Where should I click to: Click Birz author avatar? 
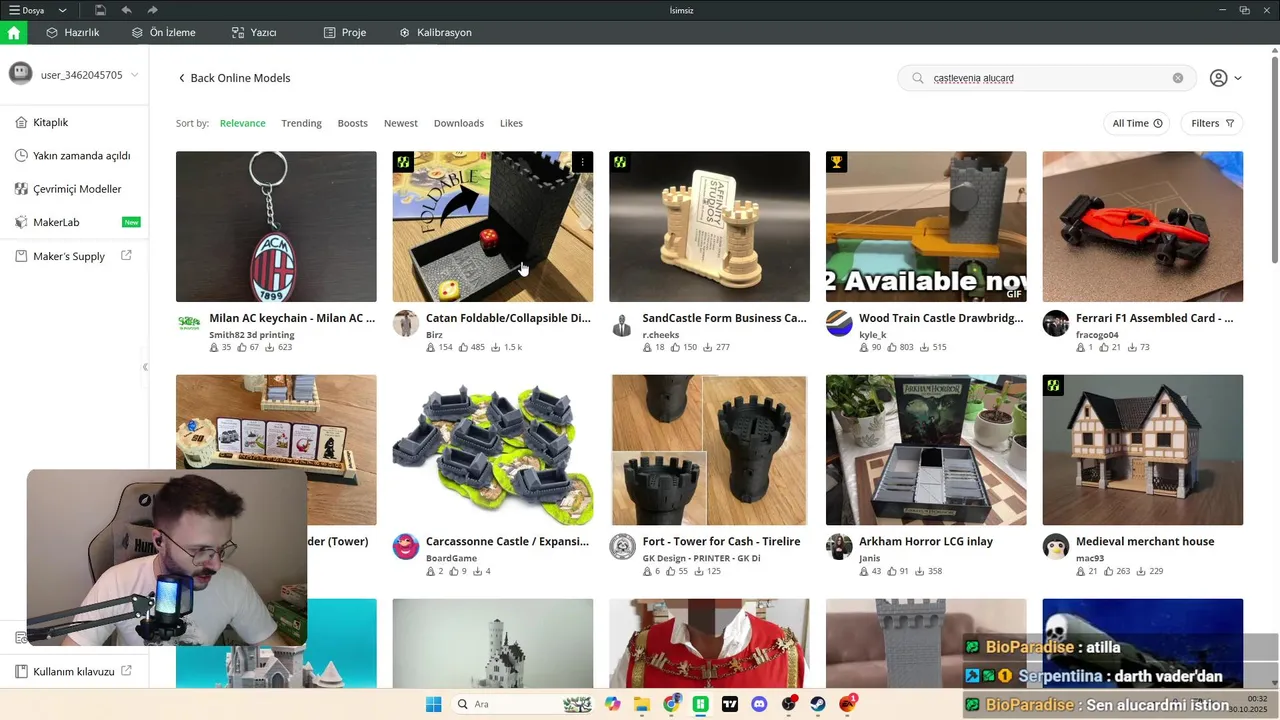406,323
